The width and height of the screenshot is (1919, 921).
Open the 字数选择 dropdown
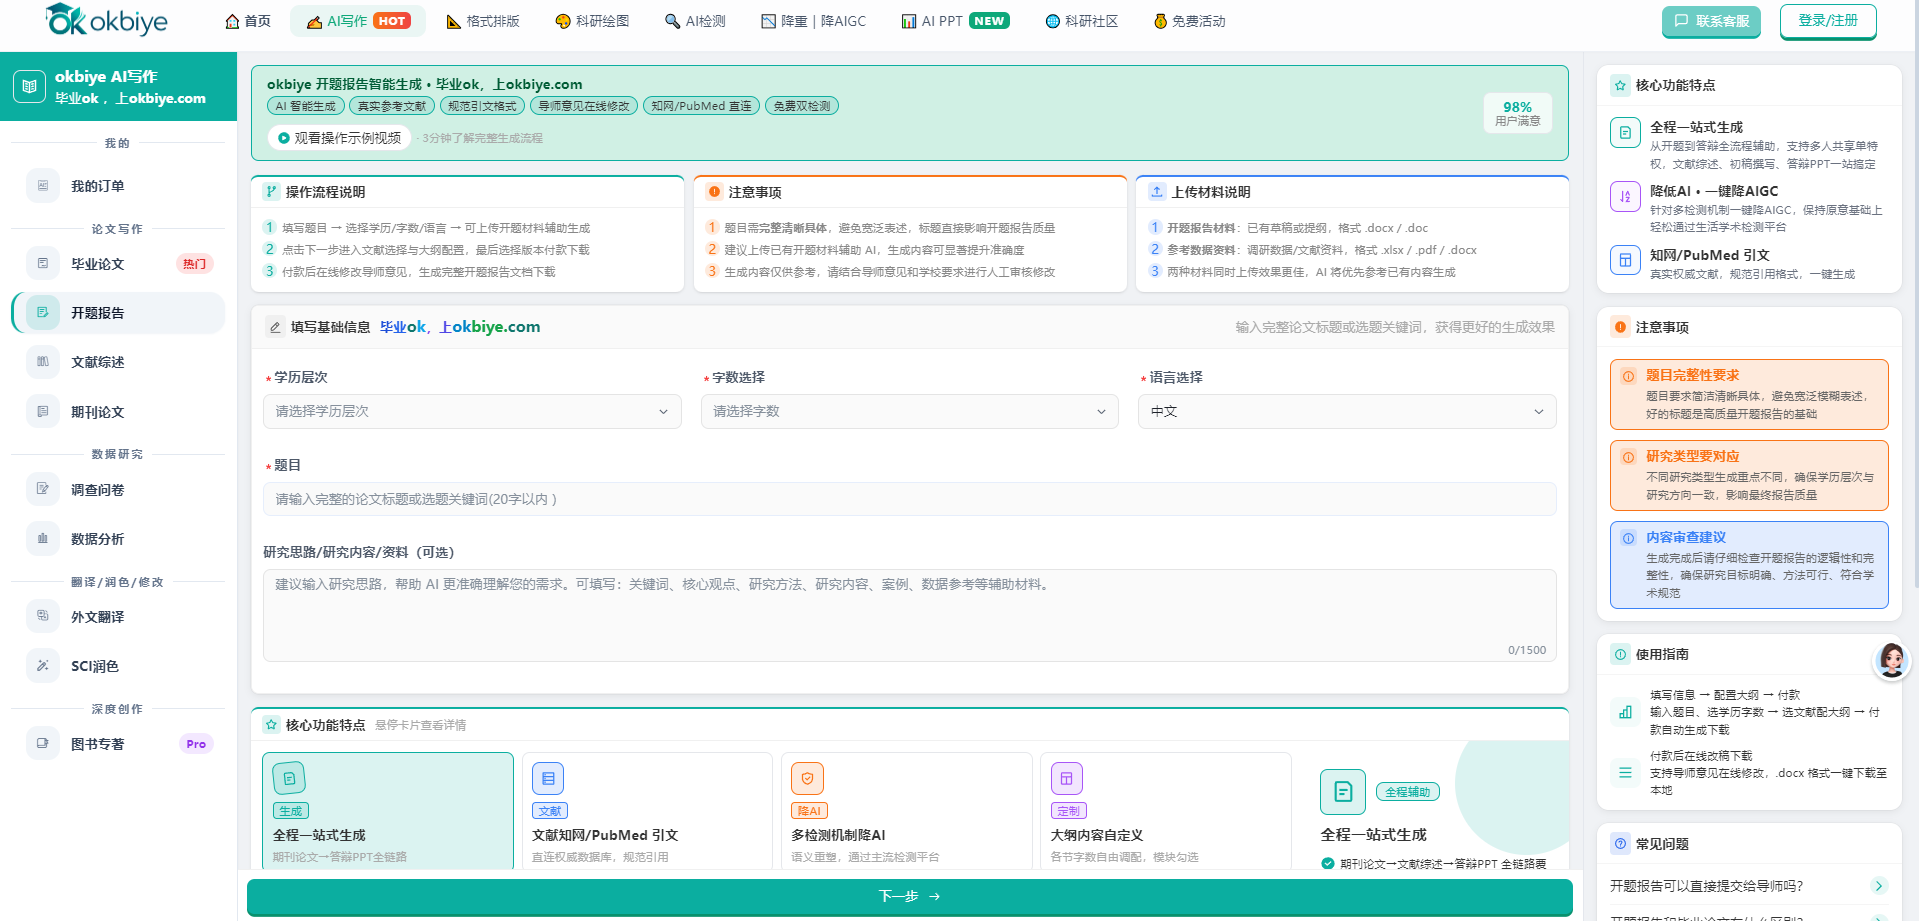pyautogui.click(x=909, y=411)
